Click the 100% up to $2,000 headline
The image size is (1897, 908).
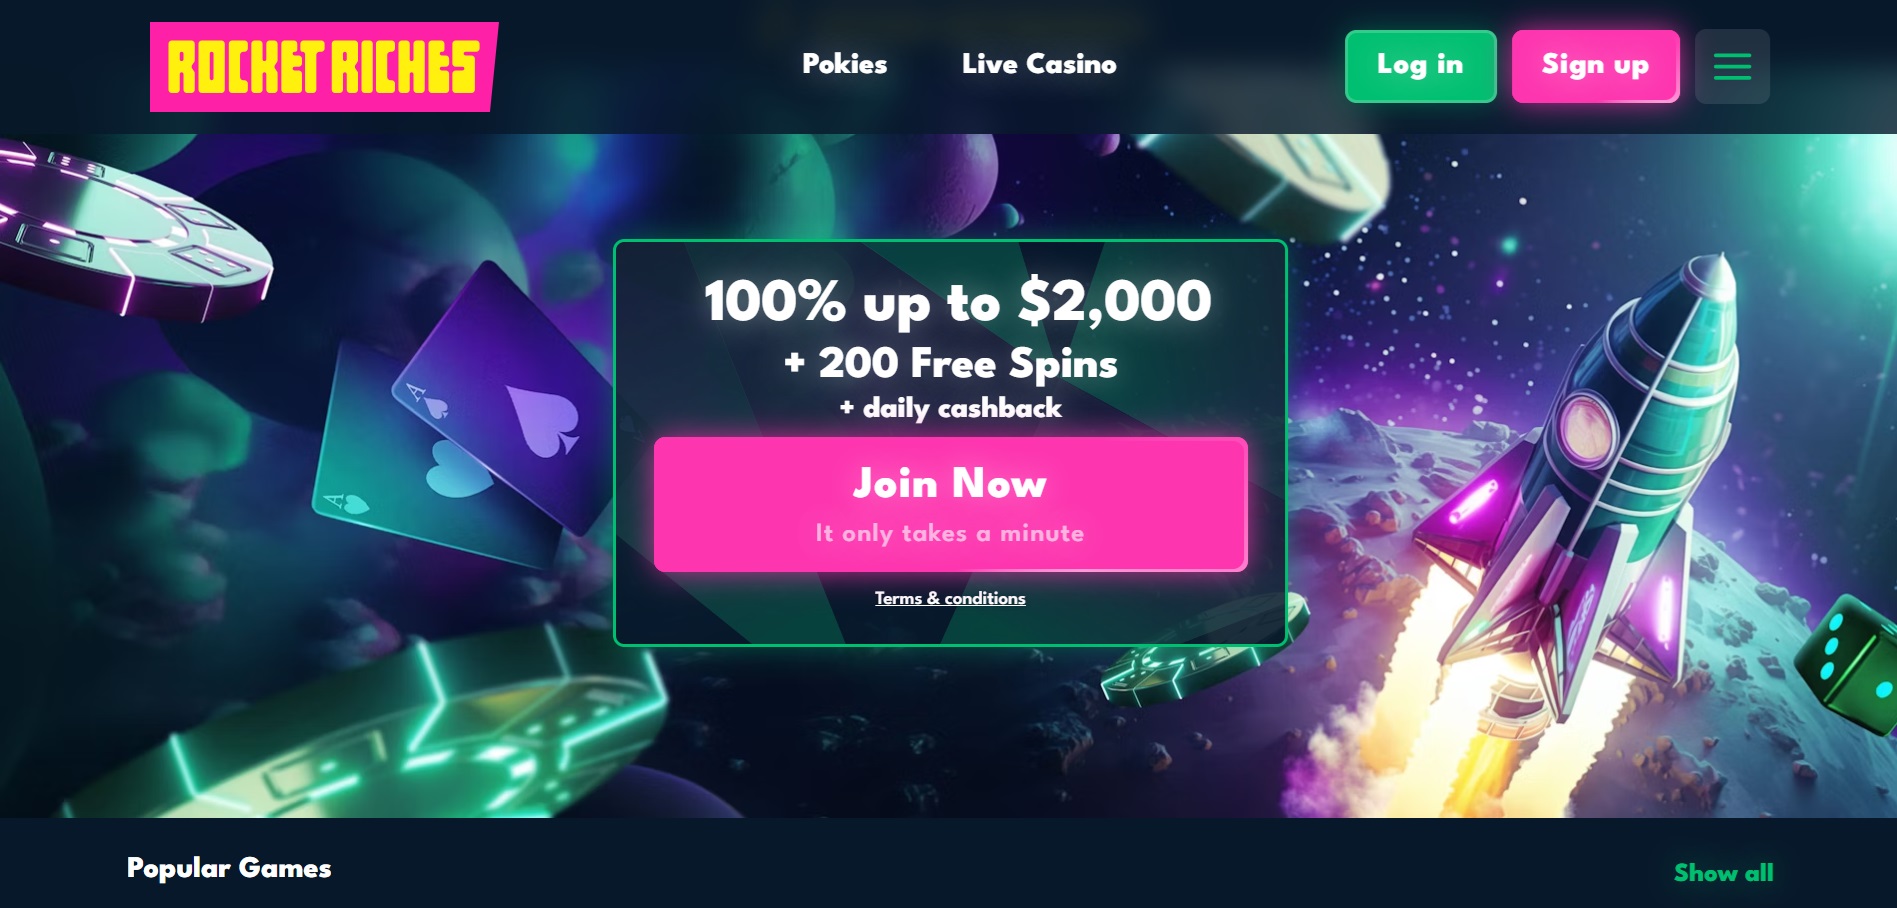tap(957, 301)
